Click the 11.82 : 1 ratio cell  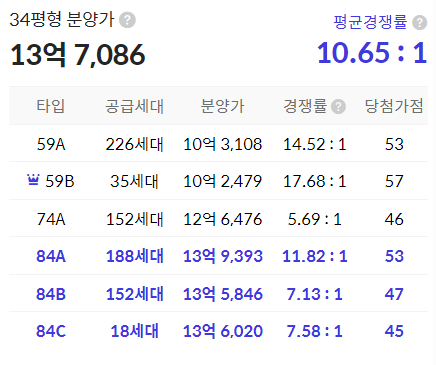tap(315, 256)
